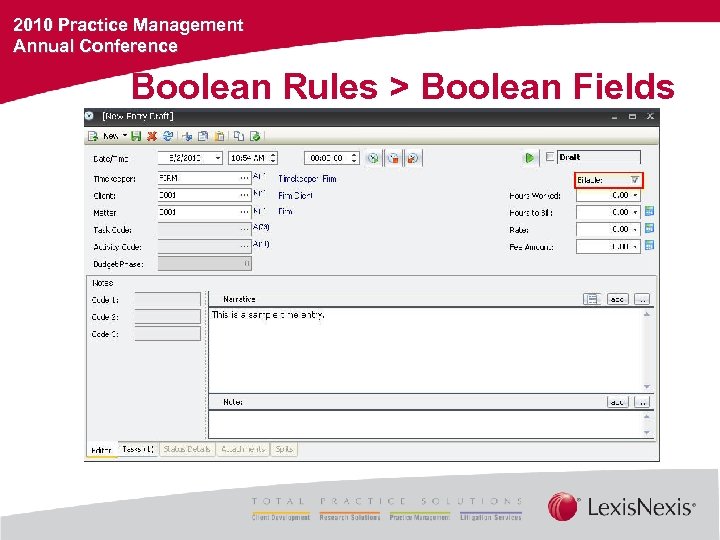Open the Matter lookup ellipsis
Image resolution: width=720 pixels, height=540 pixels.
pyautogui.click(x=245, y=212)
